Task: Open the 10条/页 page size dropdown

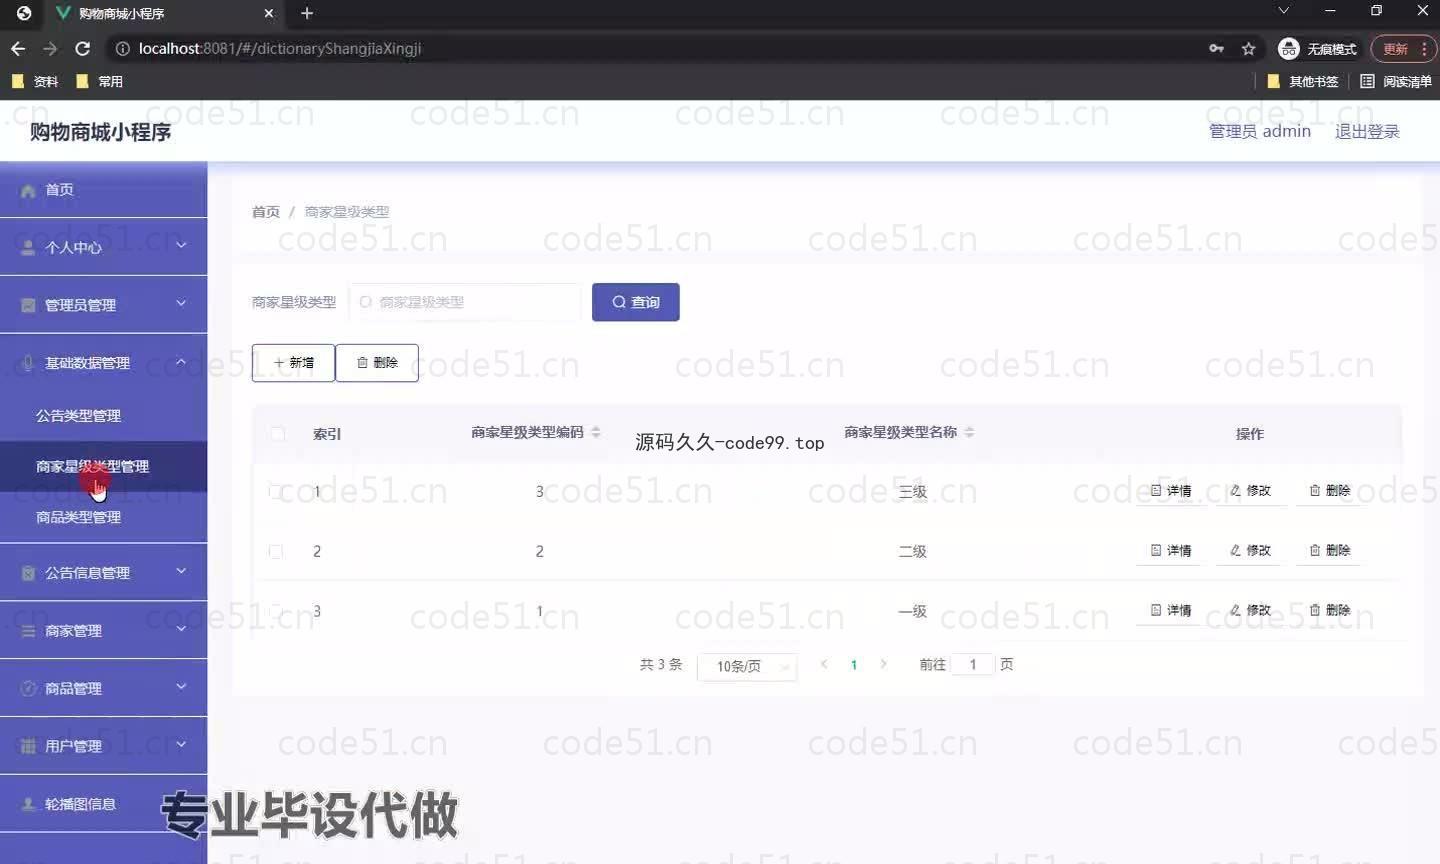Action: coord(747,666)
